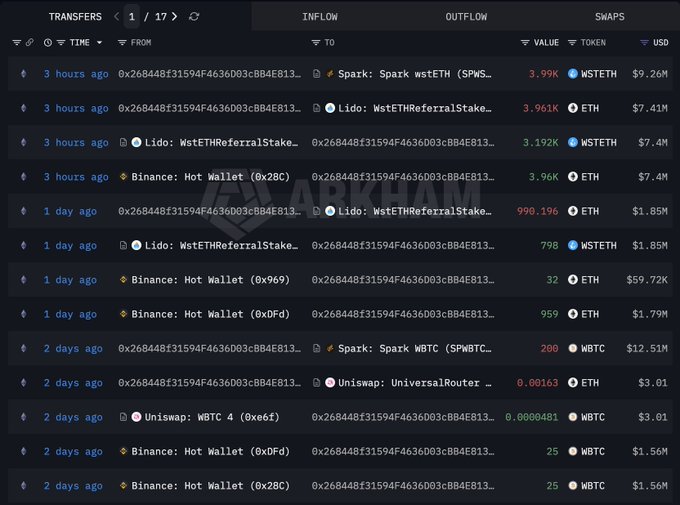The image size is (680, 505).
Task: Go to the previous transfers page
Action: click(116, 16)
